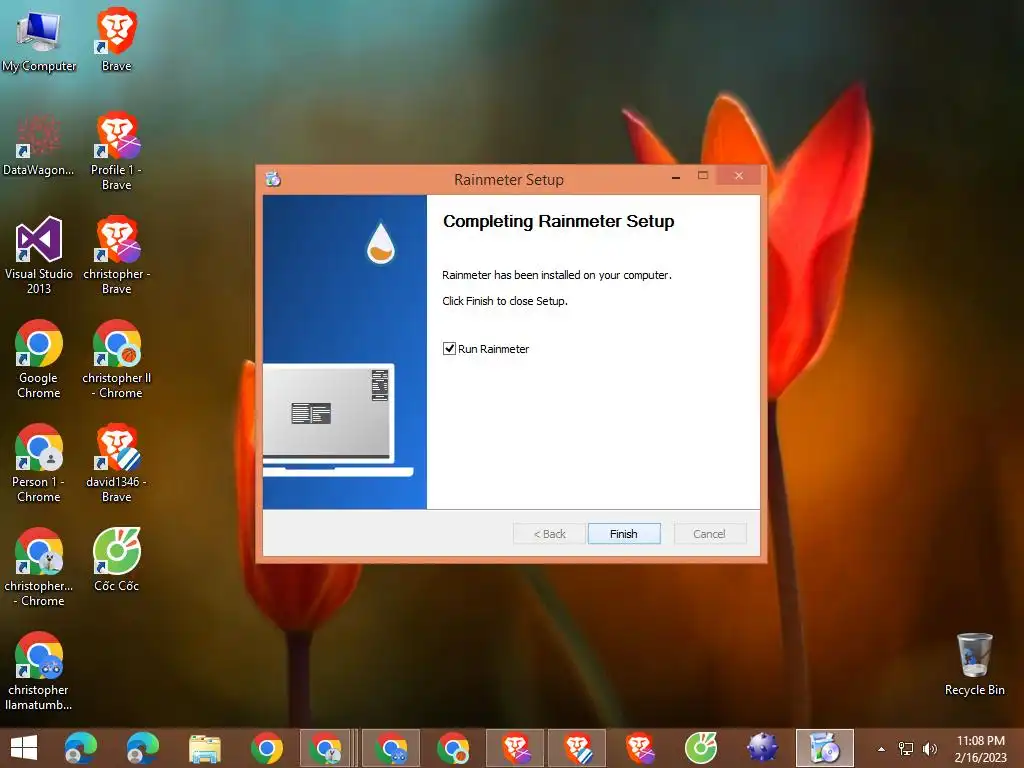Select the christopher - Brave desktop shortcut
The height and width of the screenshot is (768, 1024).
pyautogui.click(x=116, y=255)
